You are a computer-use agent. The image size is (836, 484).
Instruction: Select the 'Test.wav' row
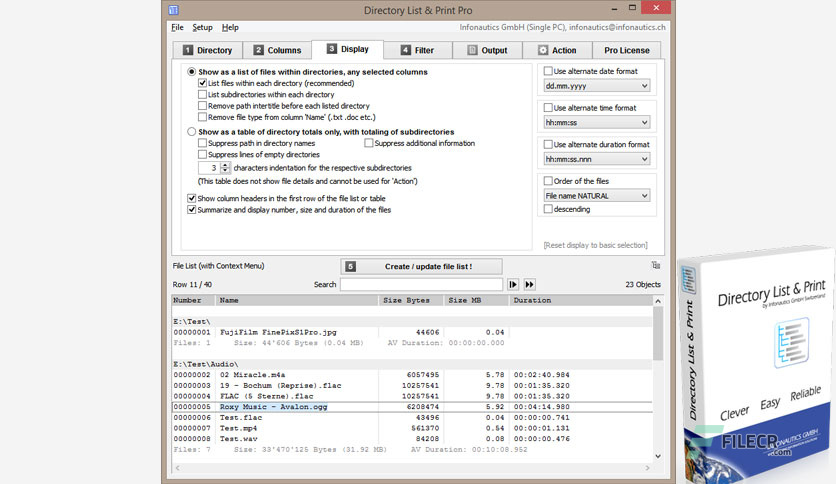[412, 439]
